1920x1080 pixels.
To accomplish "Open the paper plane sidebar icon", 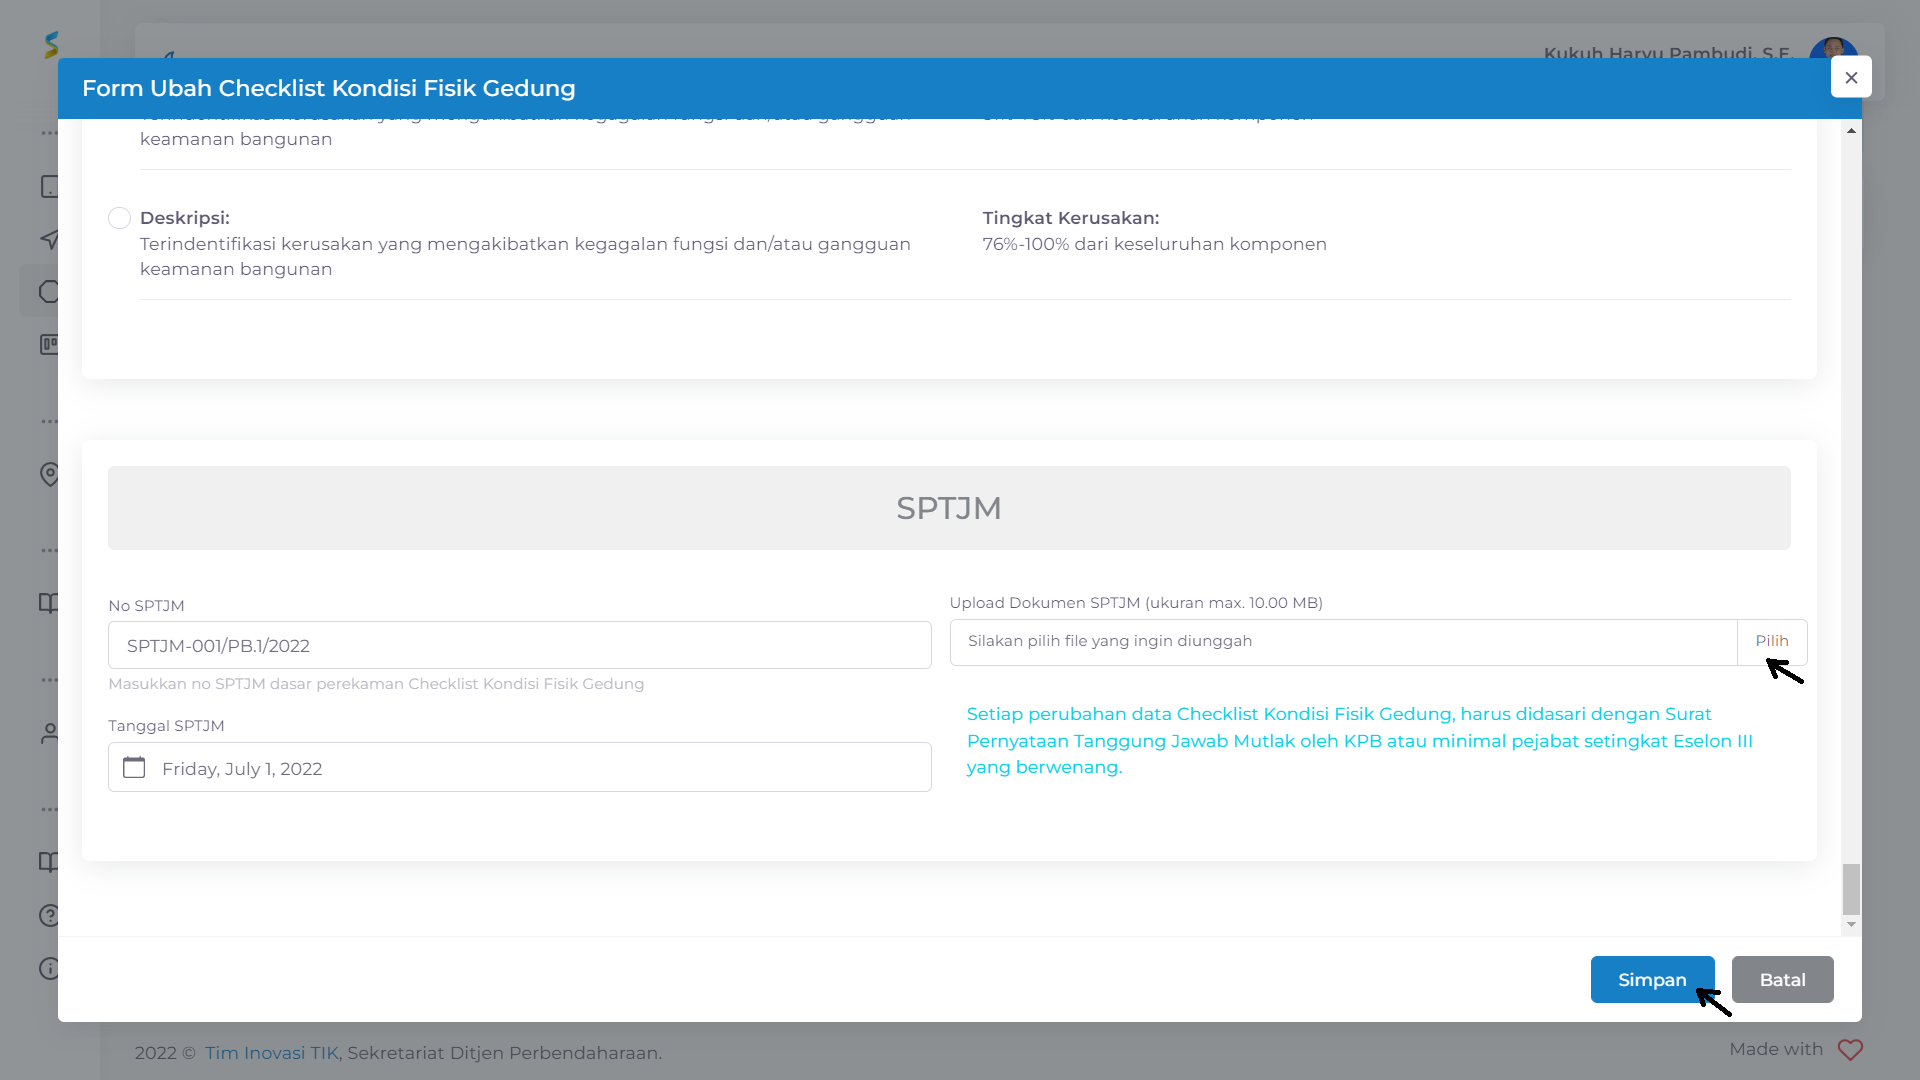I will click(49, 239).
